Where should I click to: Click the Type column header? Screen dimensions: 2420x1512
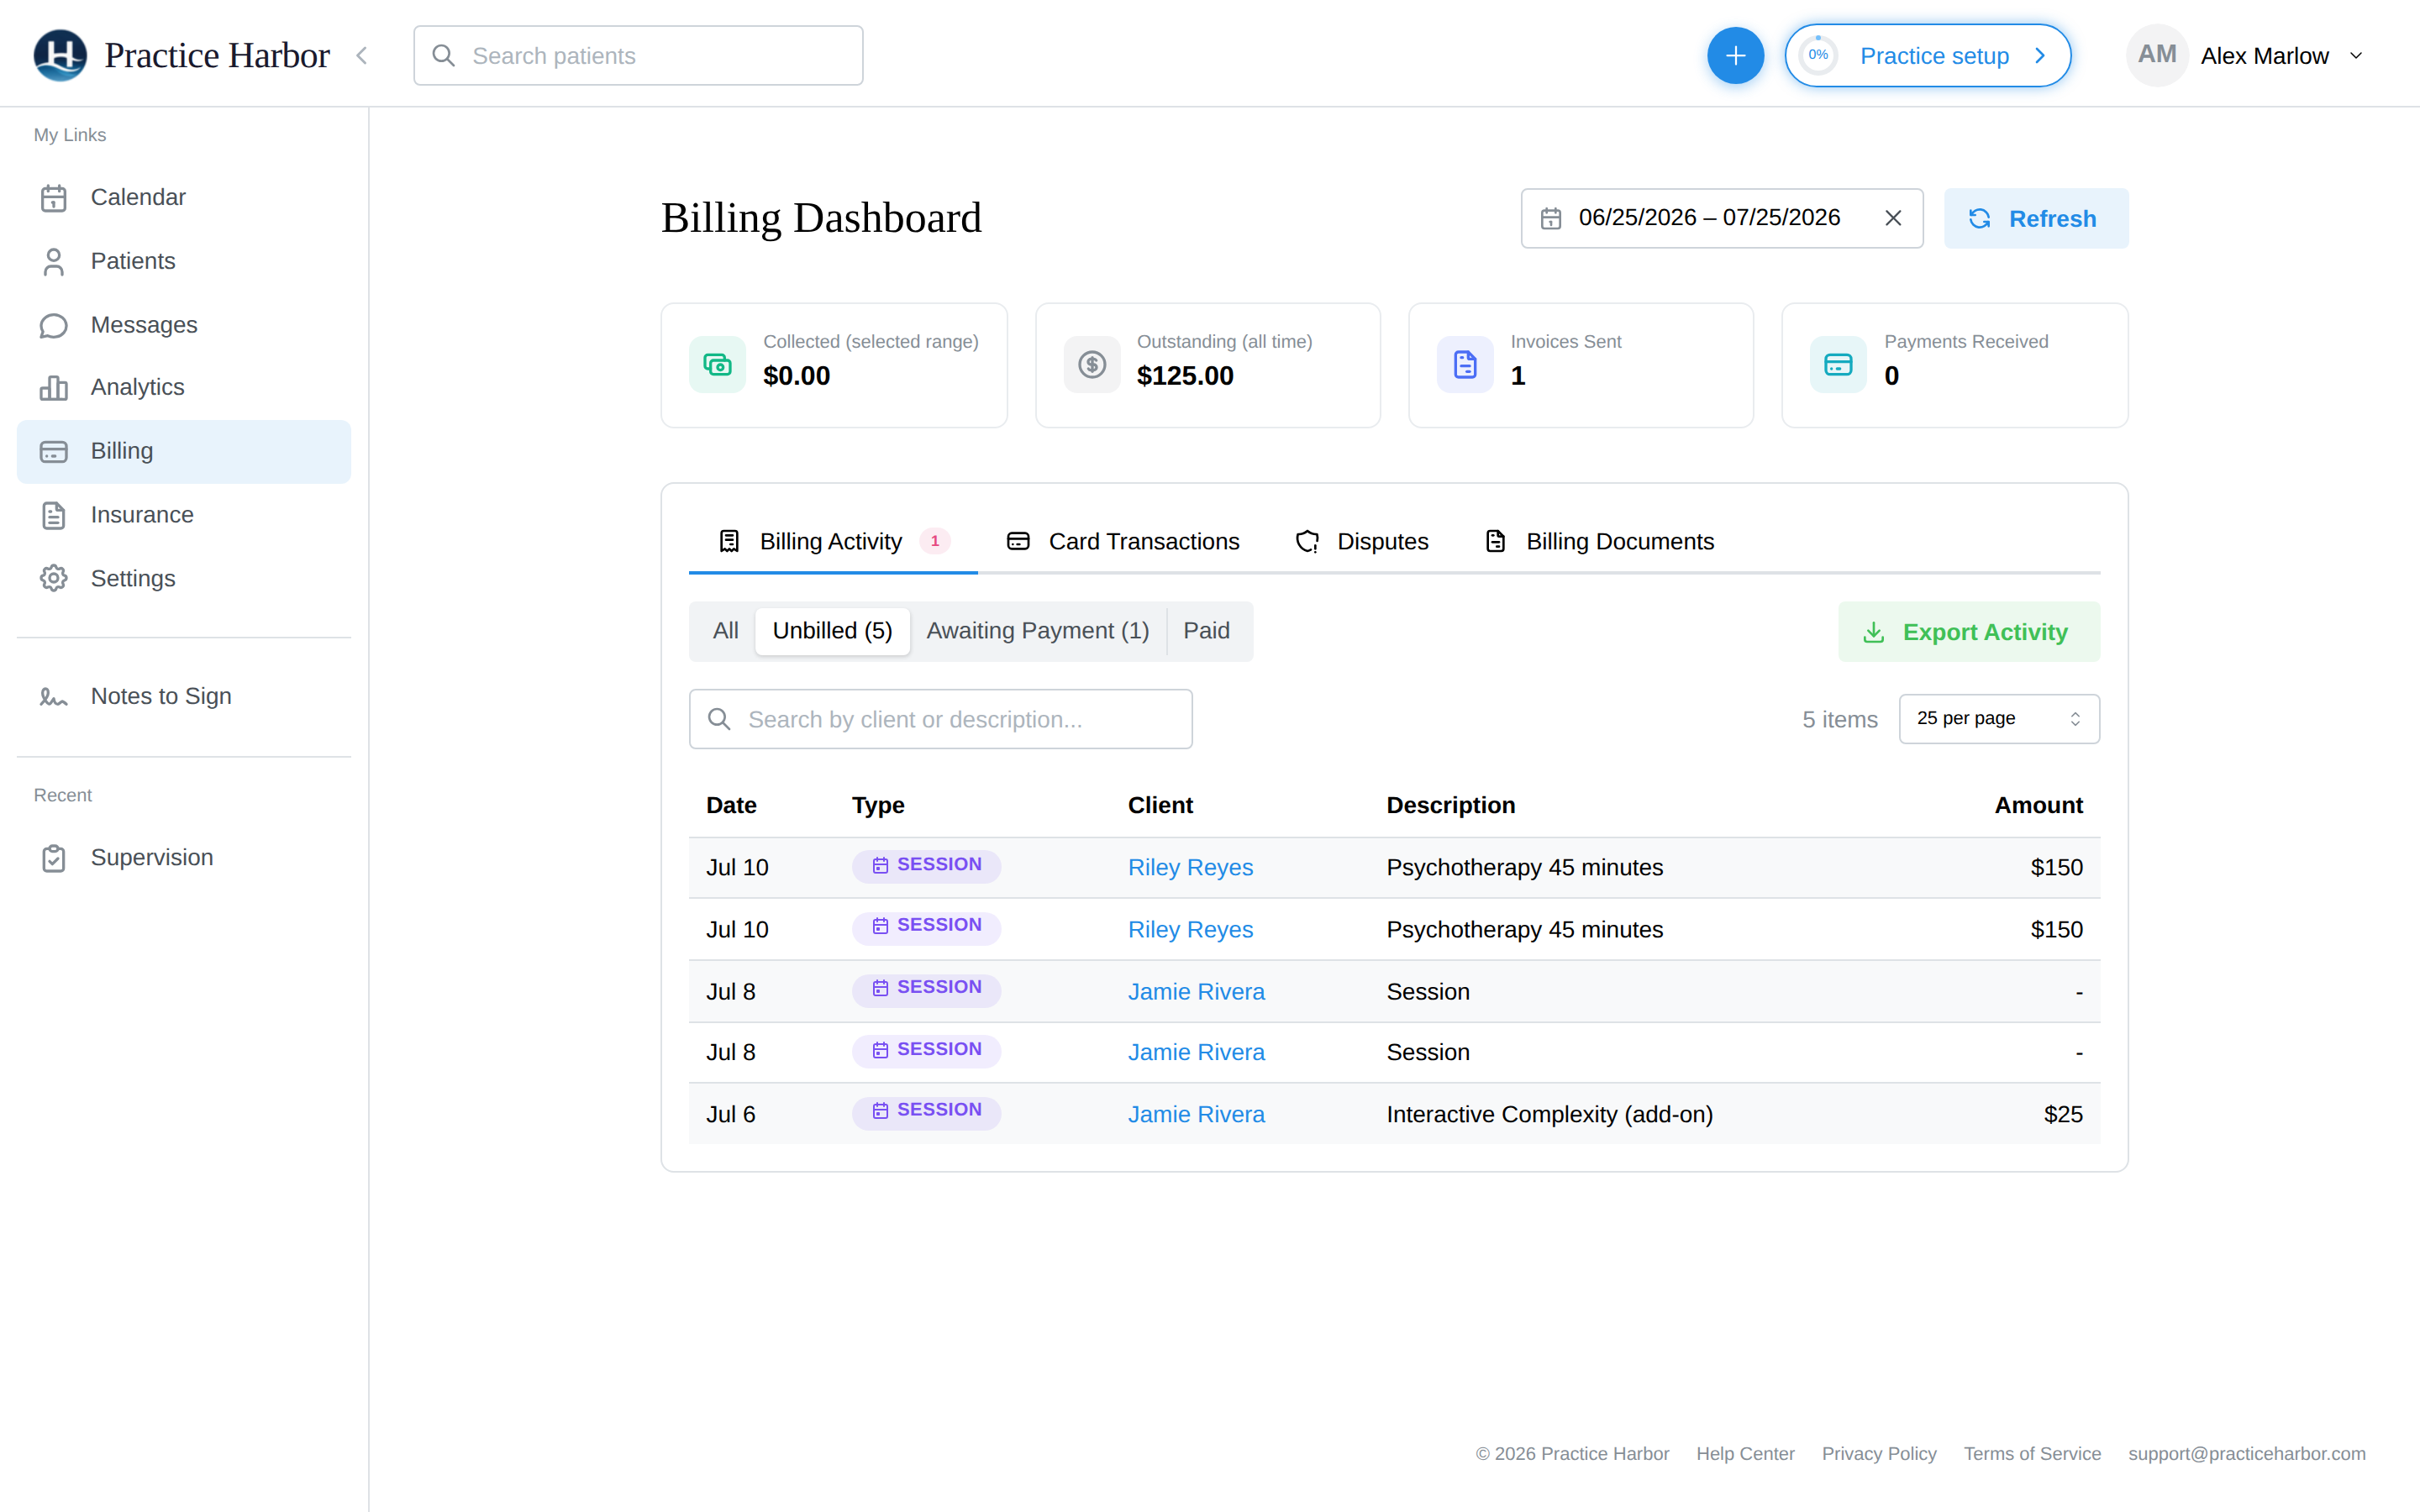pyautogui.click(x=878, y=805)
